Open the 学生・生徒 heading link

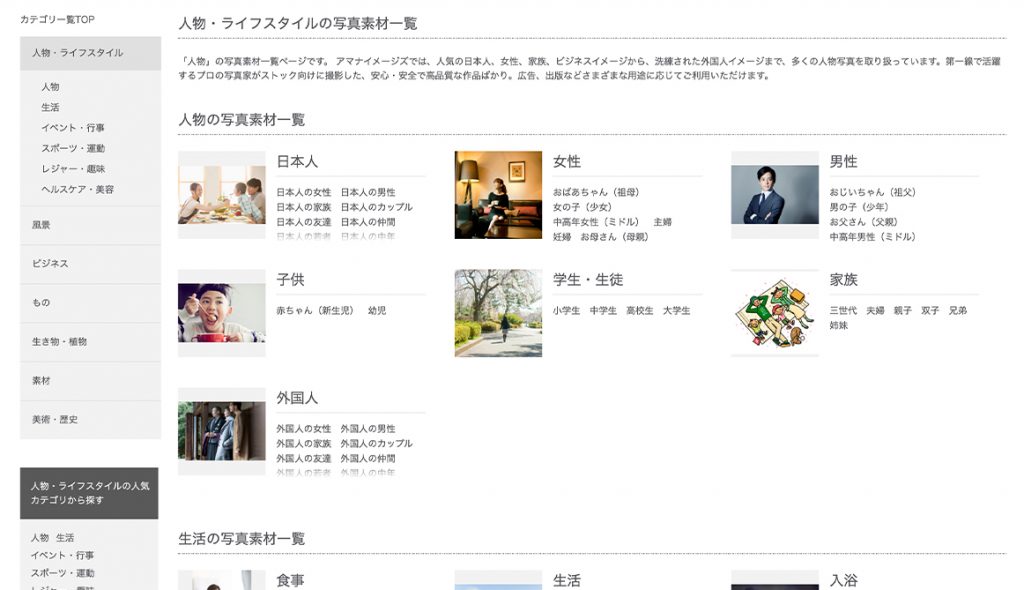[x=588, y=280]
